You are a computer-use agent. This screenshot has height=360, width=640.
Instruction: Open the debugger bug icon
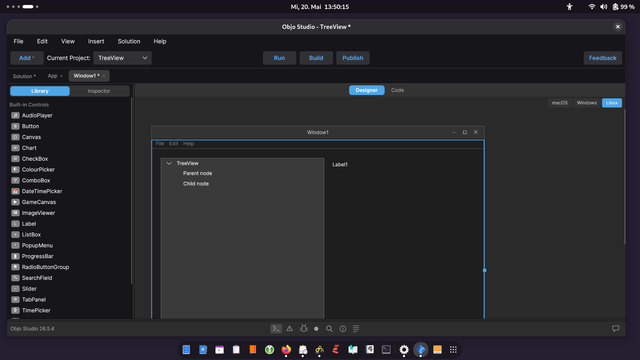click(303, 329)
